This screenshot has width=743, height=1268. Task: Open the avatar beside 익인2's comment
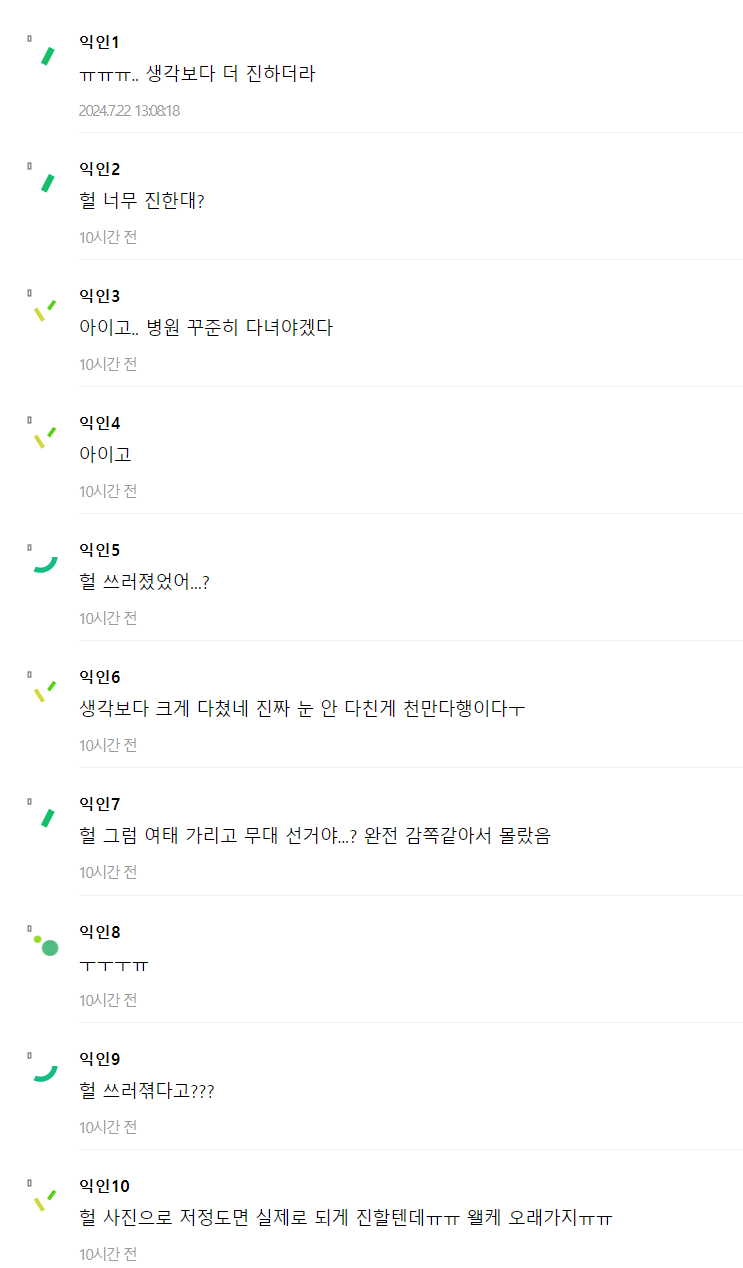[x=45, y=182]
